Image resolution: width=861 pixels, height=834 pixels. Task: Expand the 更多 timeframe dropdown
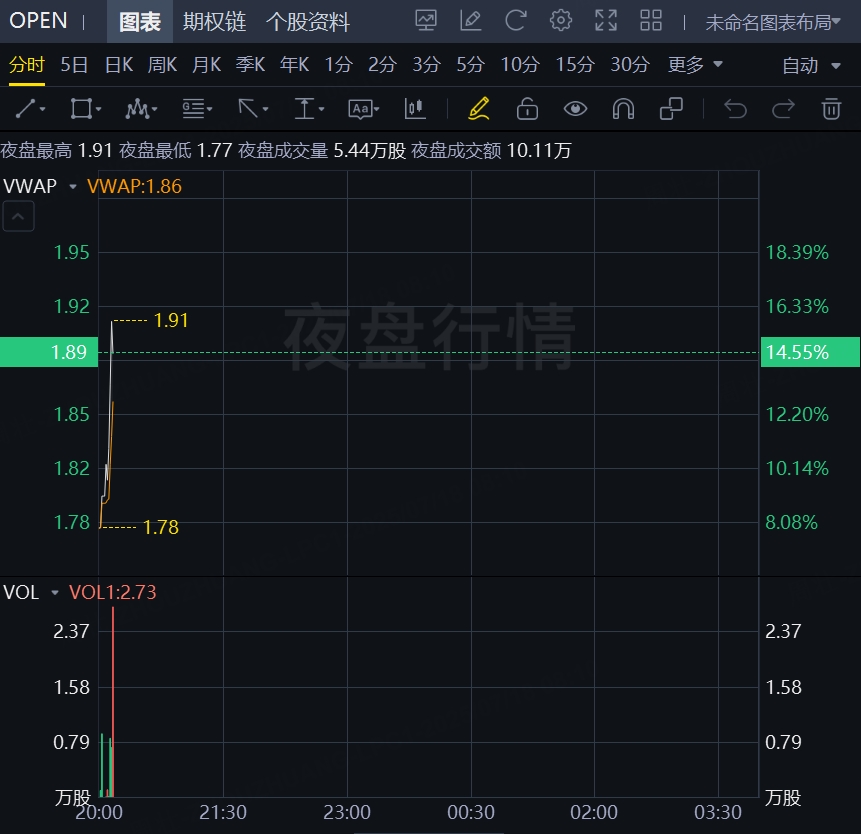point(695,65)
